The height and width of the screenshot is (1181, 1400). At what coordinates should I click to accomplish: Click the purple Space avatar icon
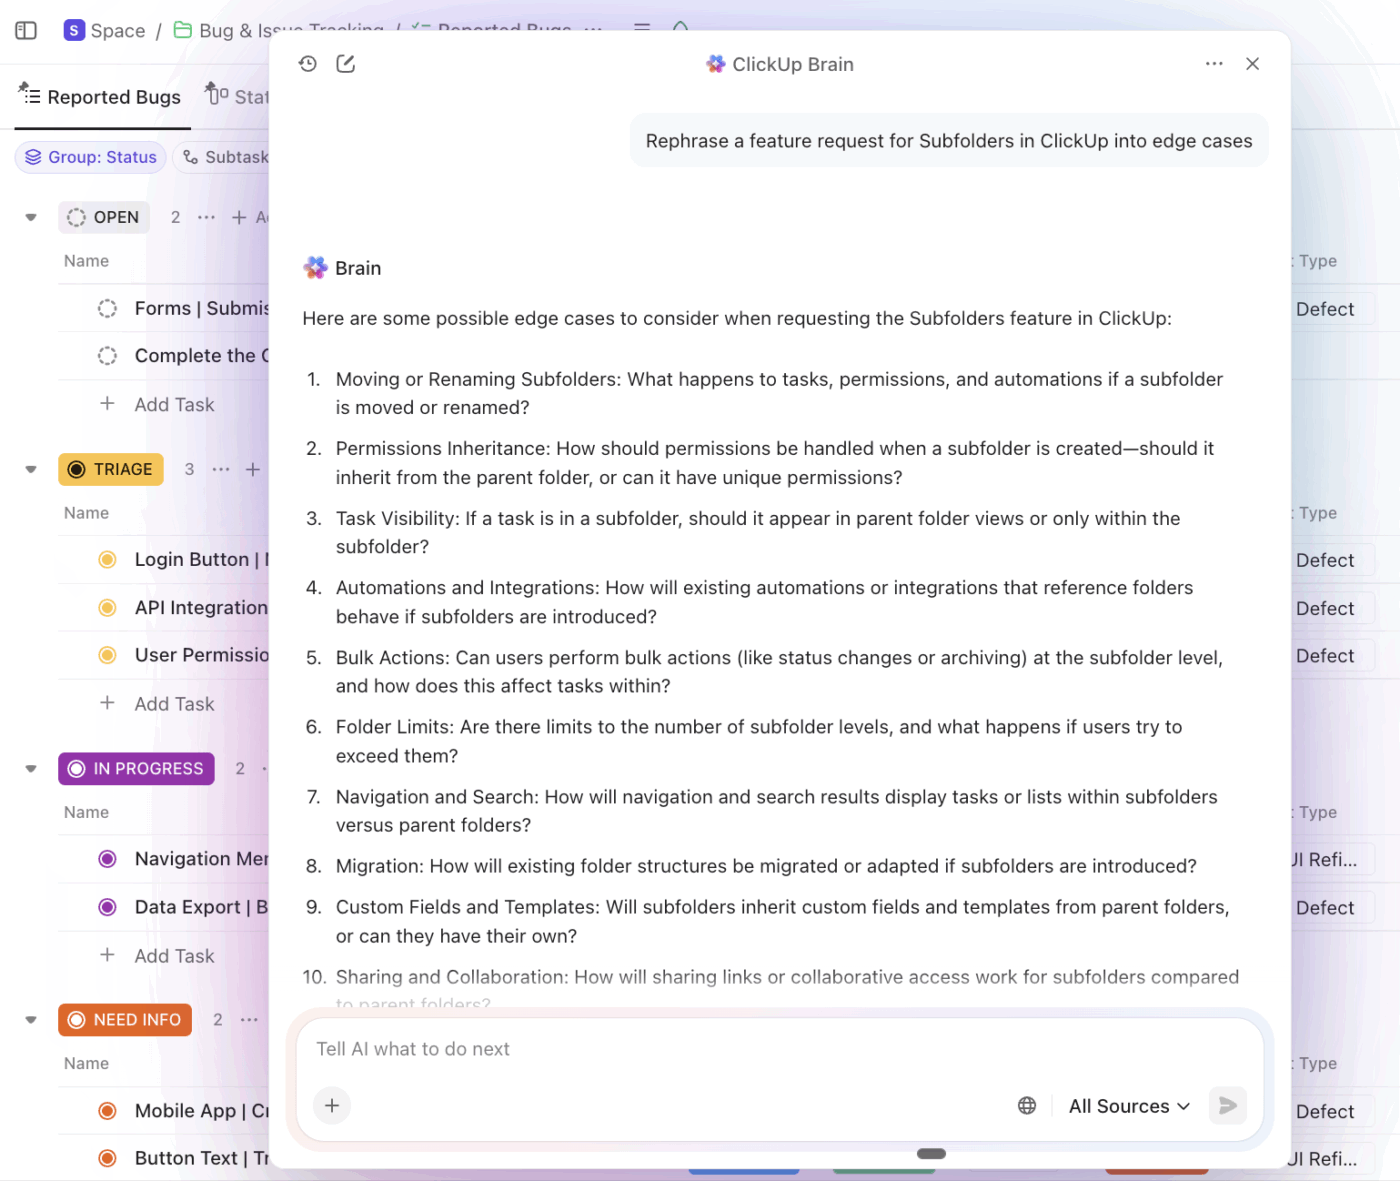(x=74, y=31)
